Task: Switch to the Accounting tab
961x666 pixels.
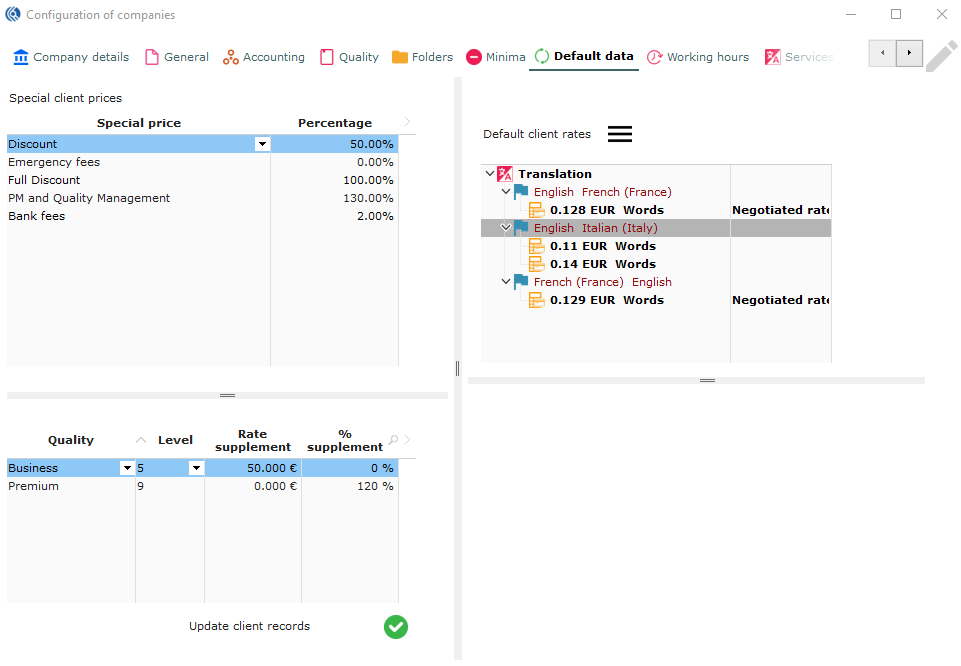Action: (264, 57)
